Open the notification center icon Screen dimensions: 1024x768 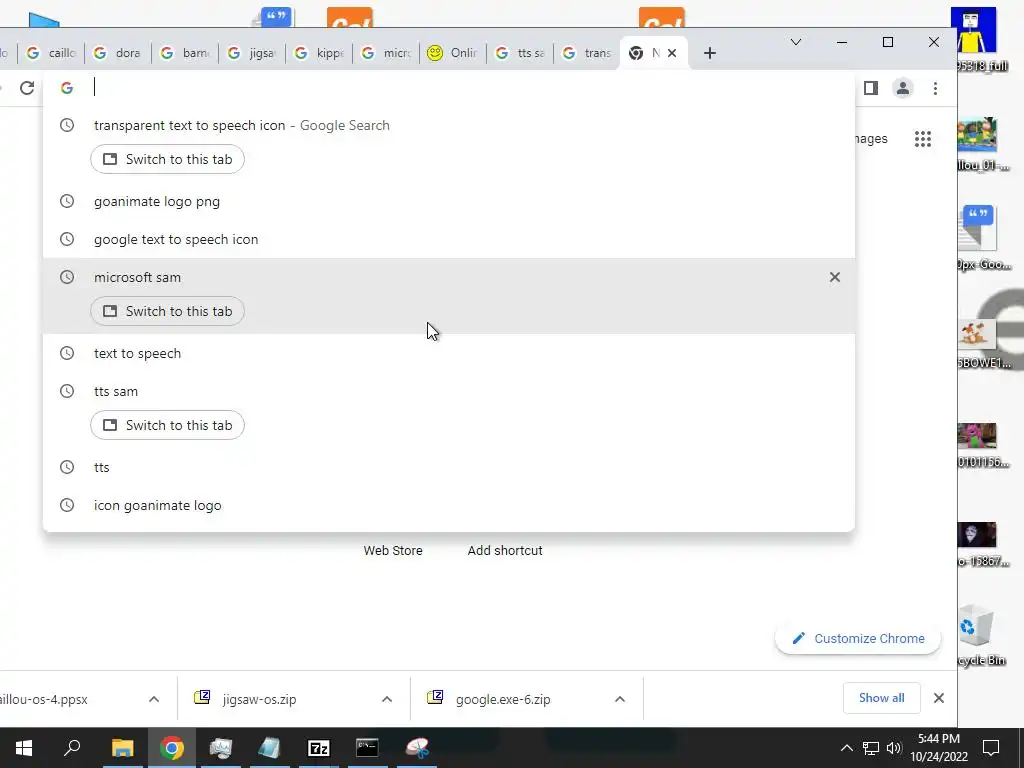(x=991, y=748)
